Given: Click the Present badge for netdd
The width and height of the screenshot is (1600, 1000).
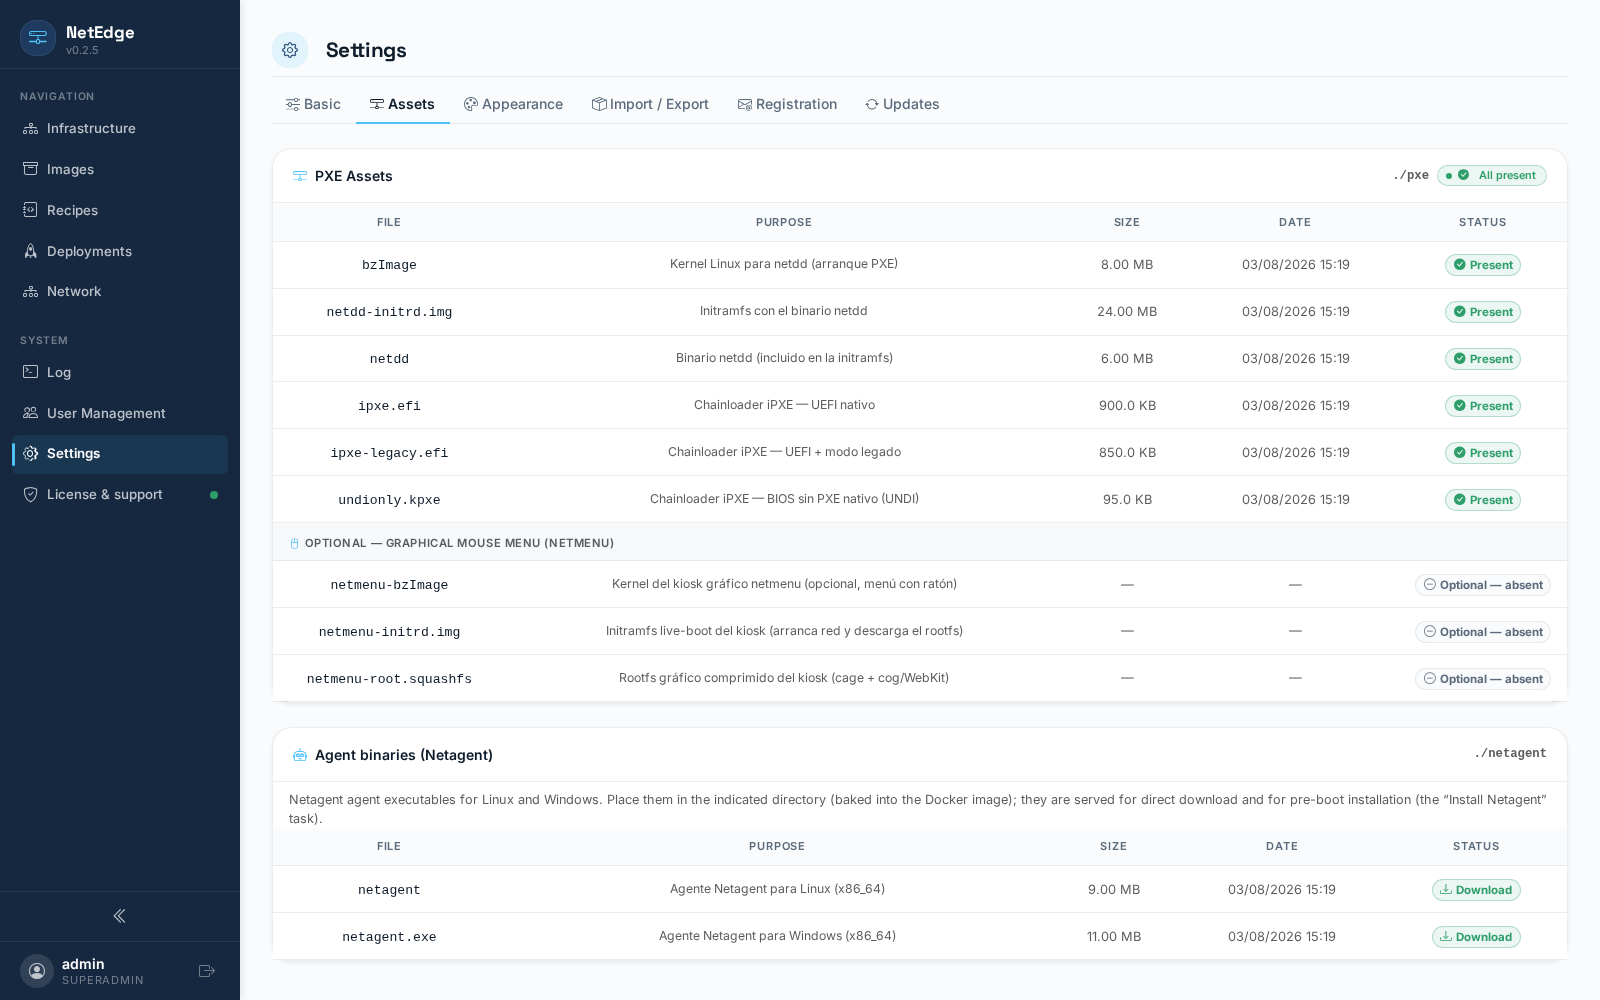Looking at the screenshot, I should (1483, 359).
